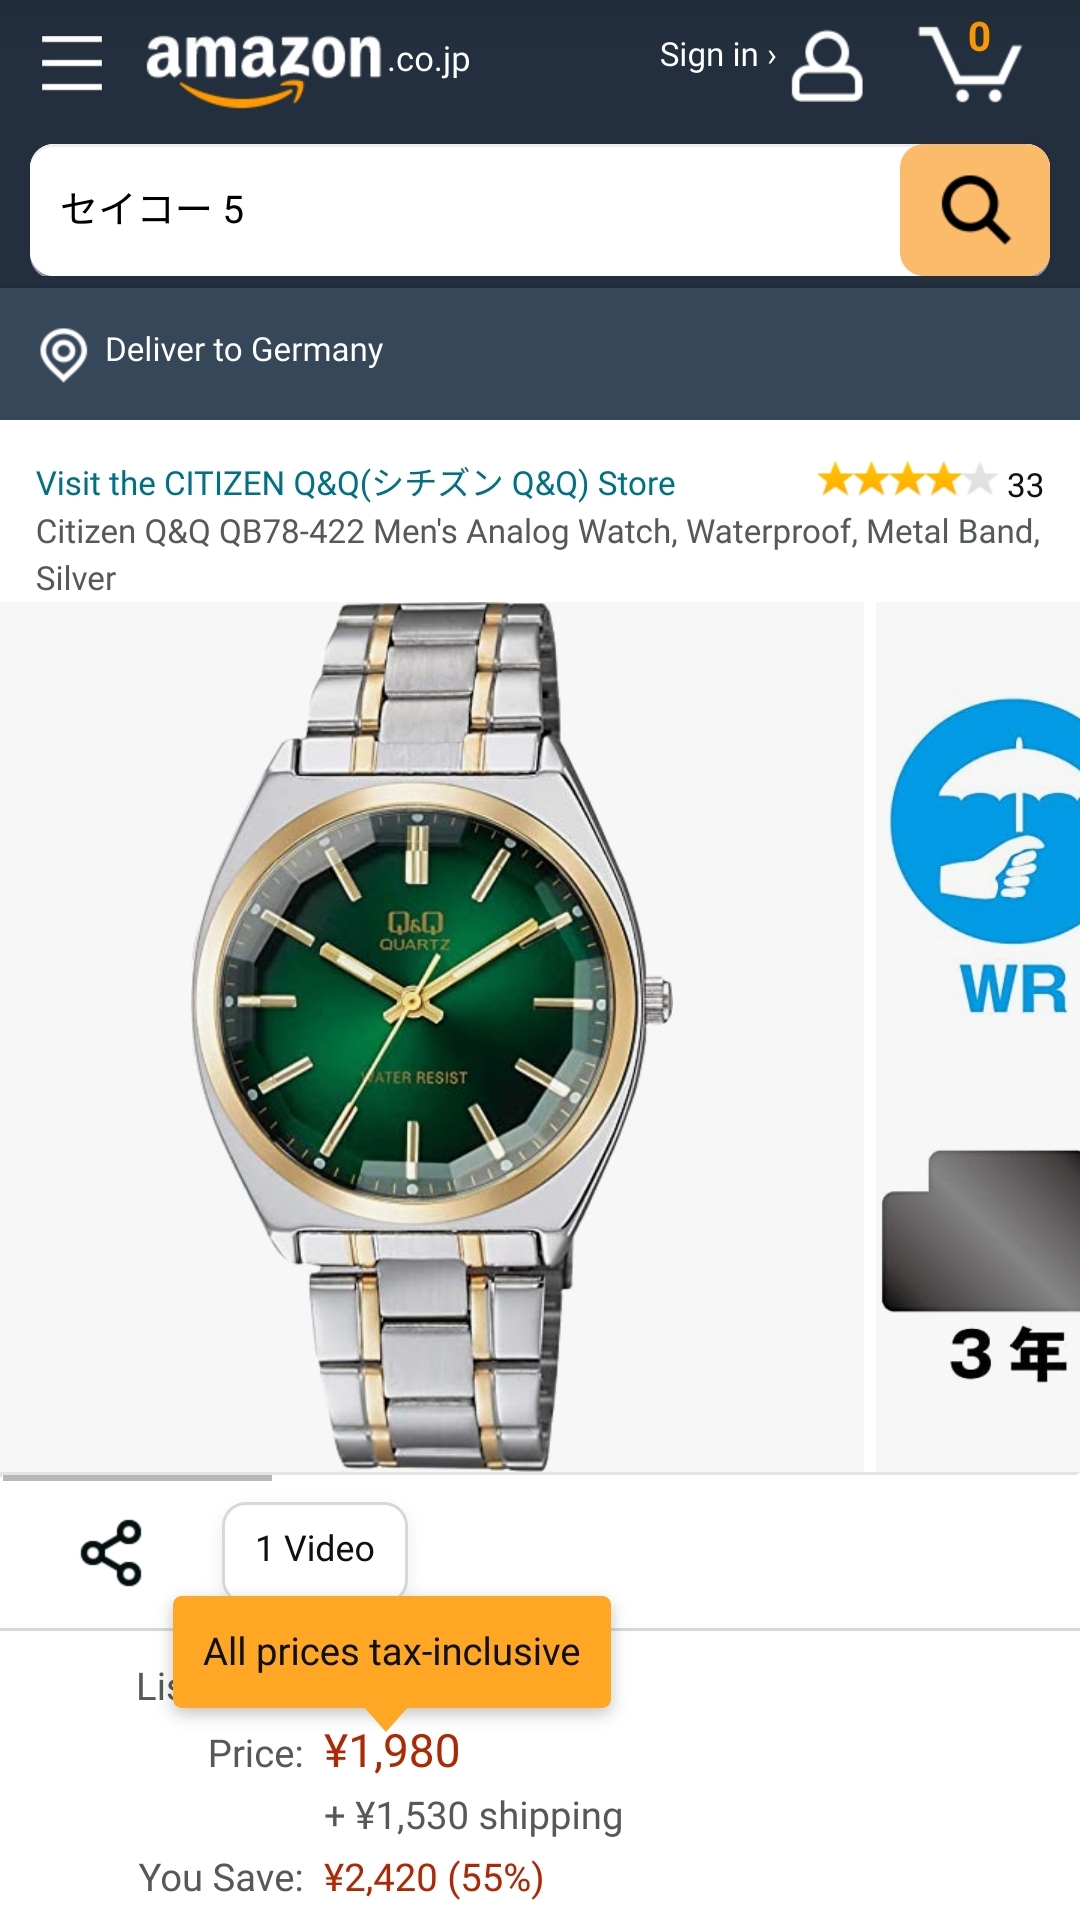
Task: Visit the CITIZEN Q&Q Store link
Action: [x=355, y=484]
